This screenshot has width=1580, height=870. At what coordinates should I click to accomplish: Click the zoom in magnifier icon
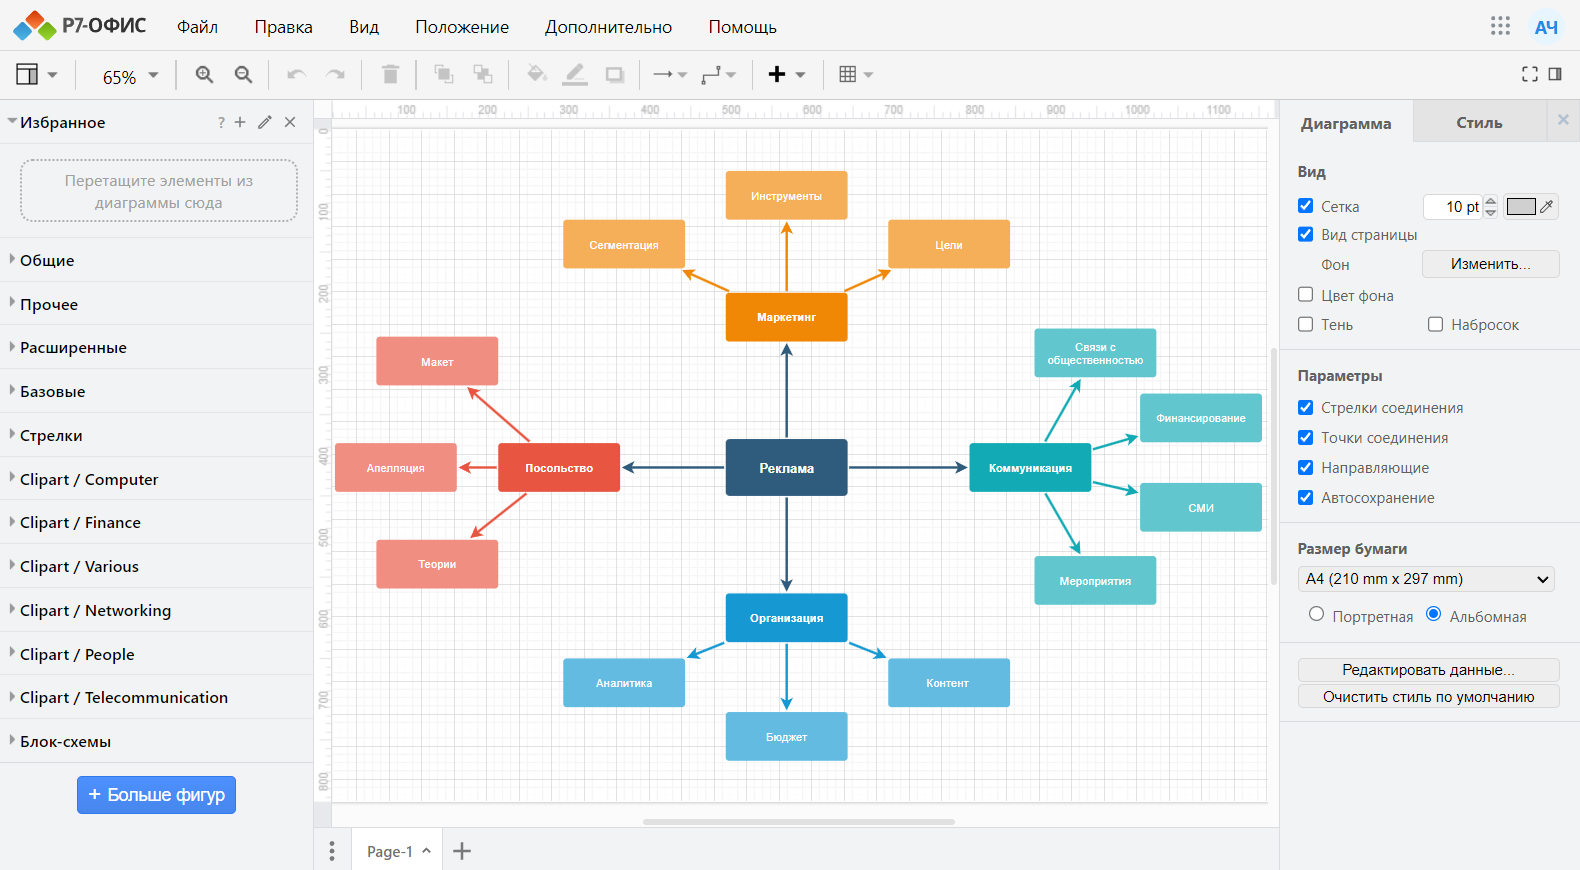204,75
